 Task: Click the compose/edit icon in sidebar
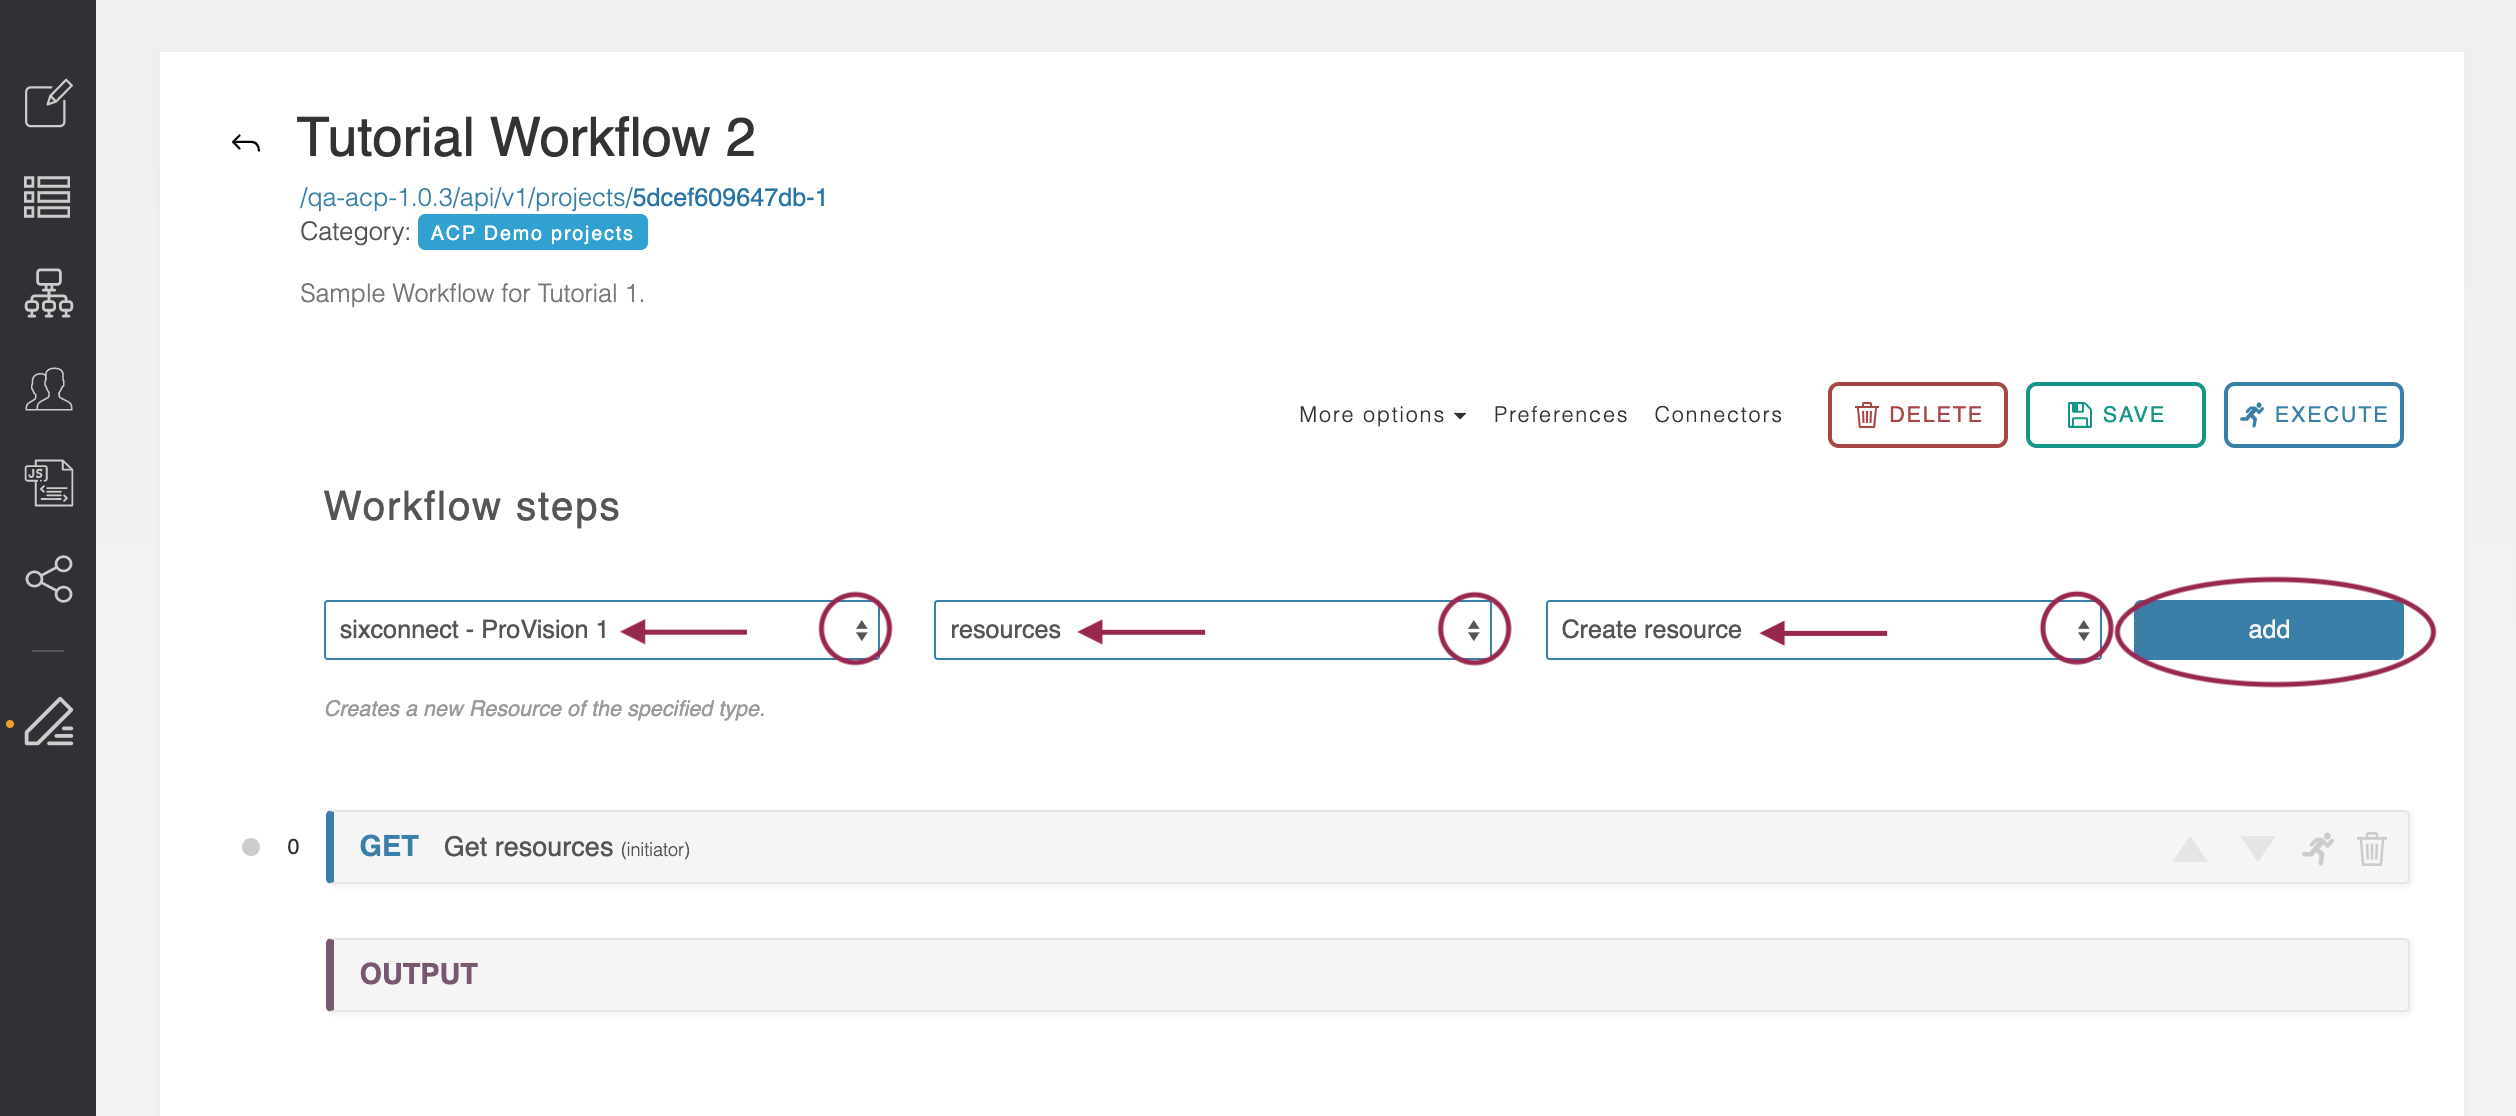pos(48,103)
